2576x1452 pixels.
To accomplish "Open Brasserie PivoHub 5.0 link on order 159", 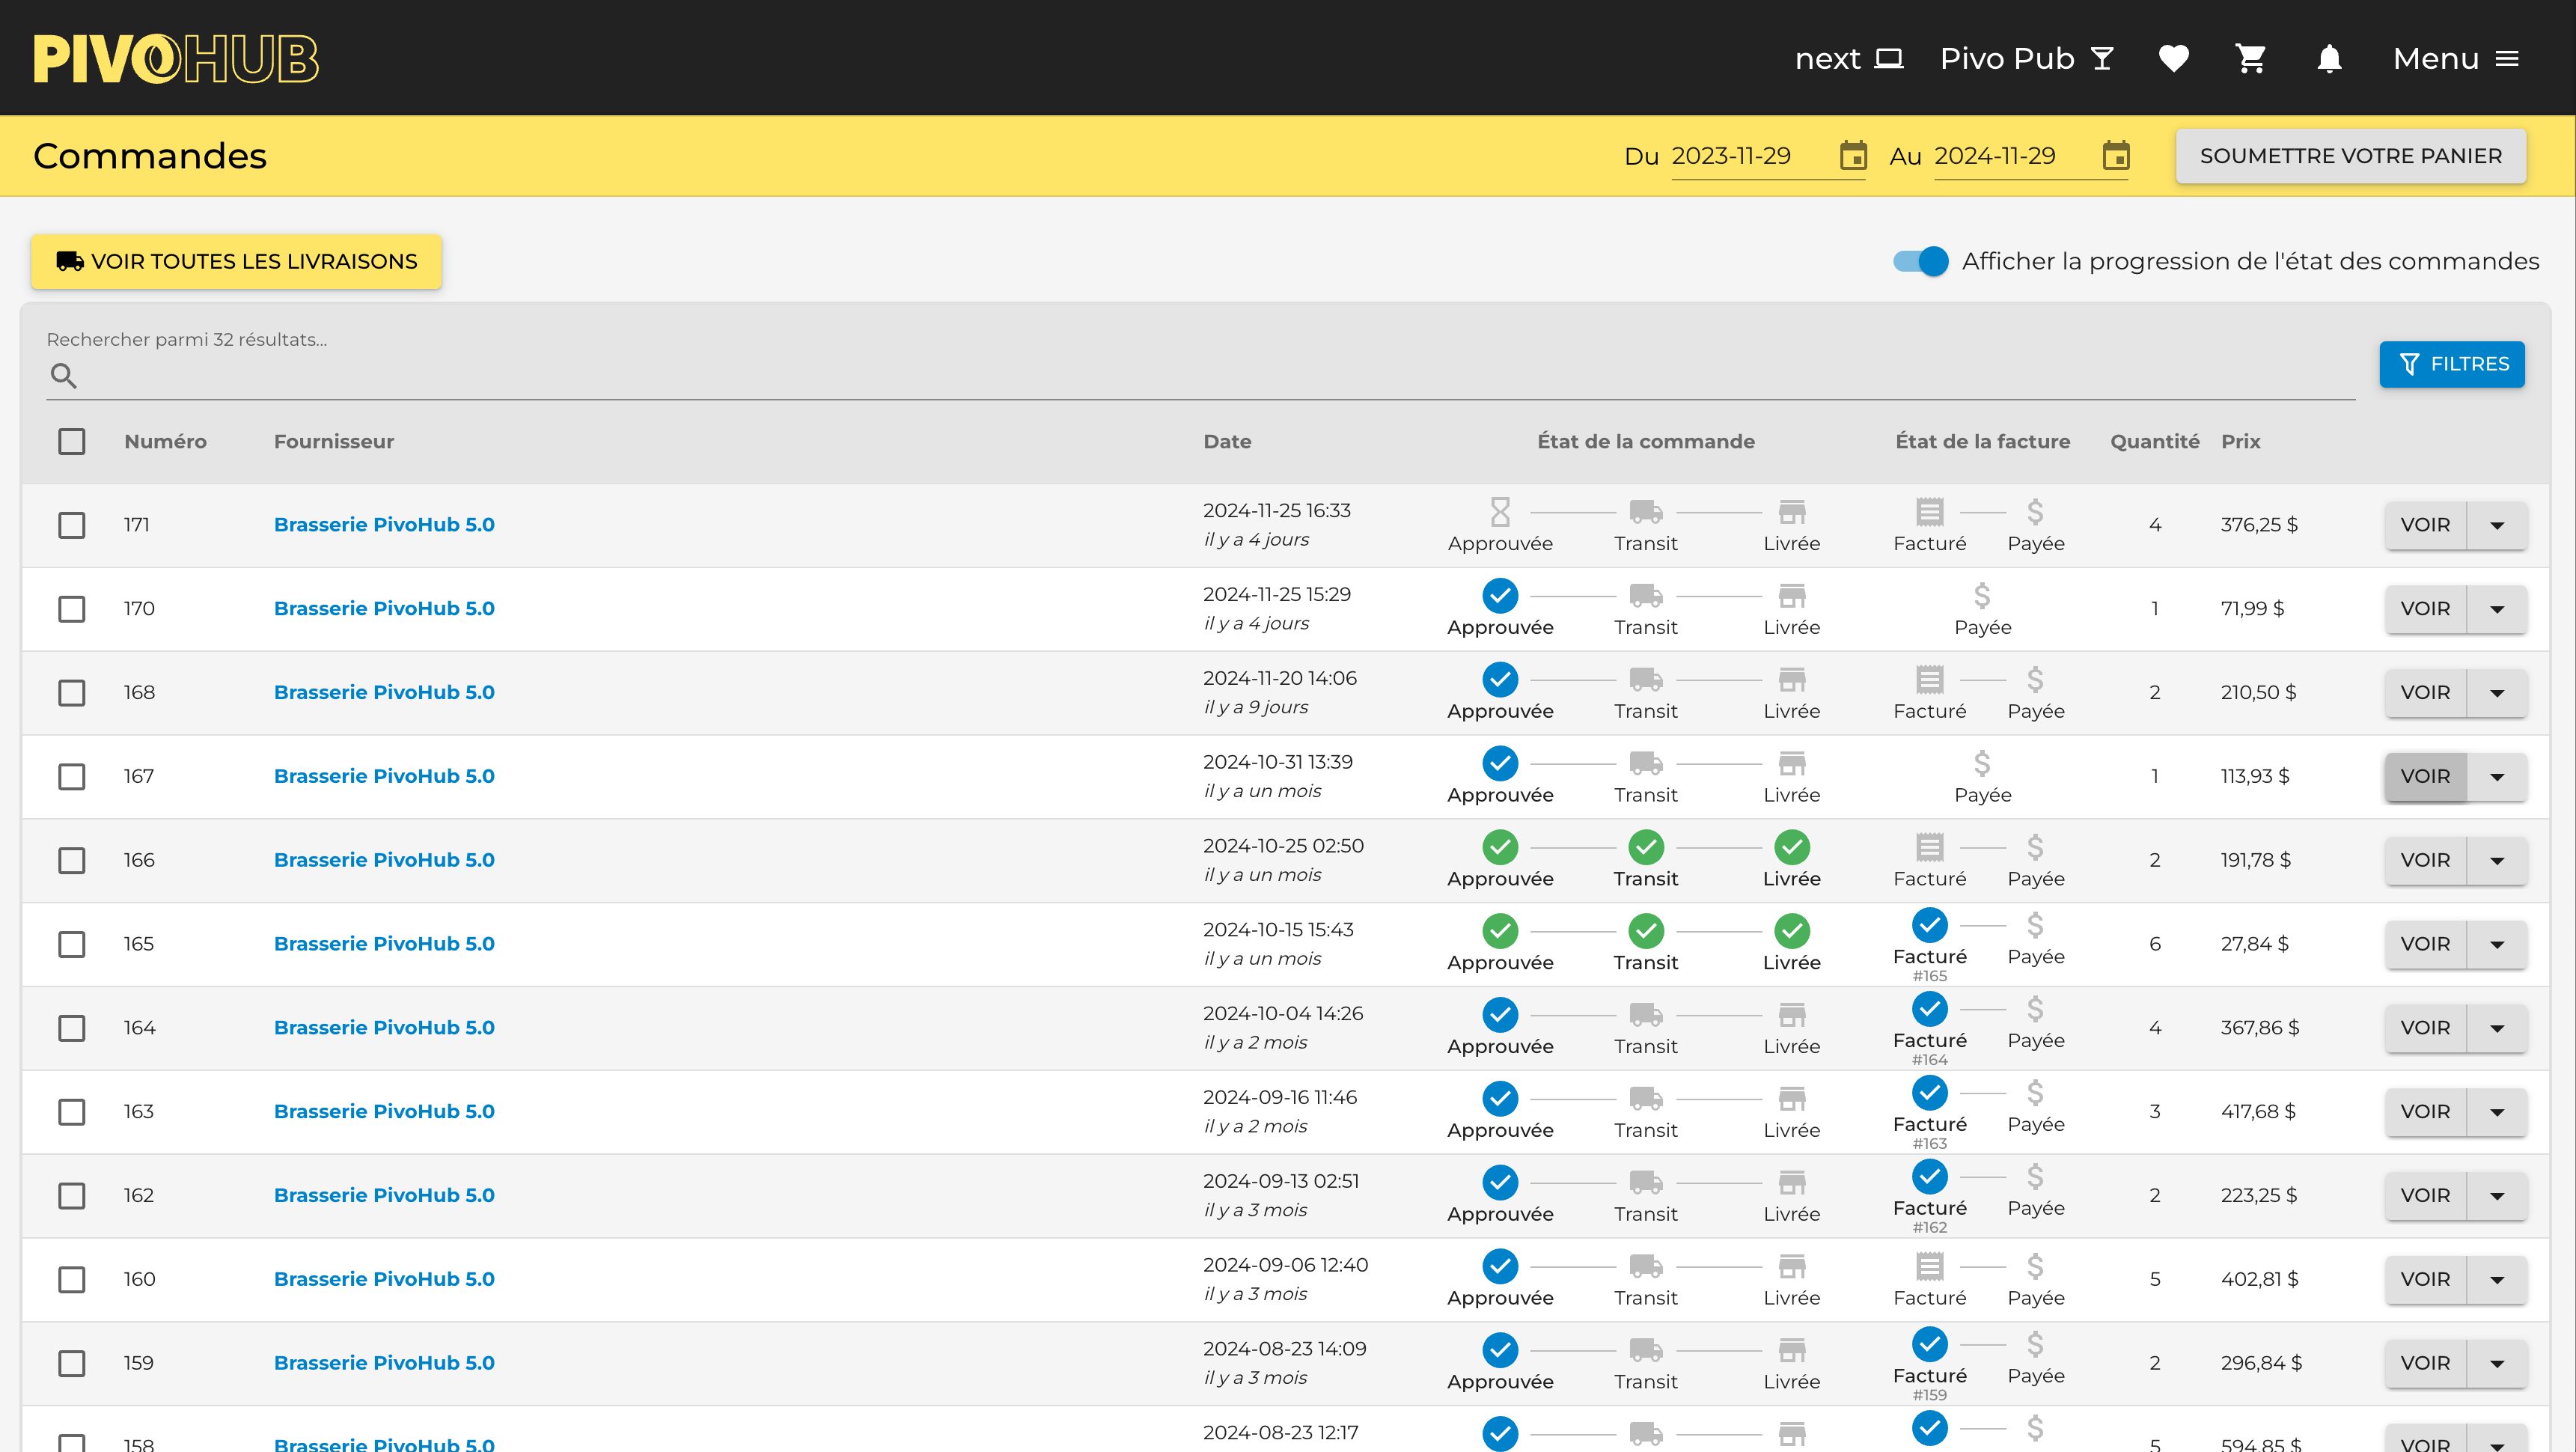I will [x=384, y=1363].
